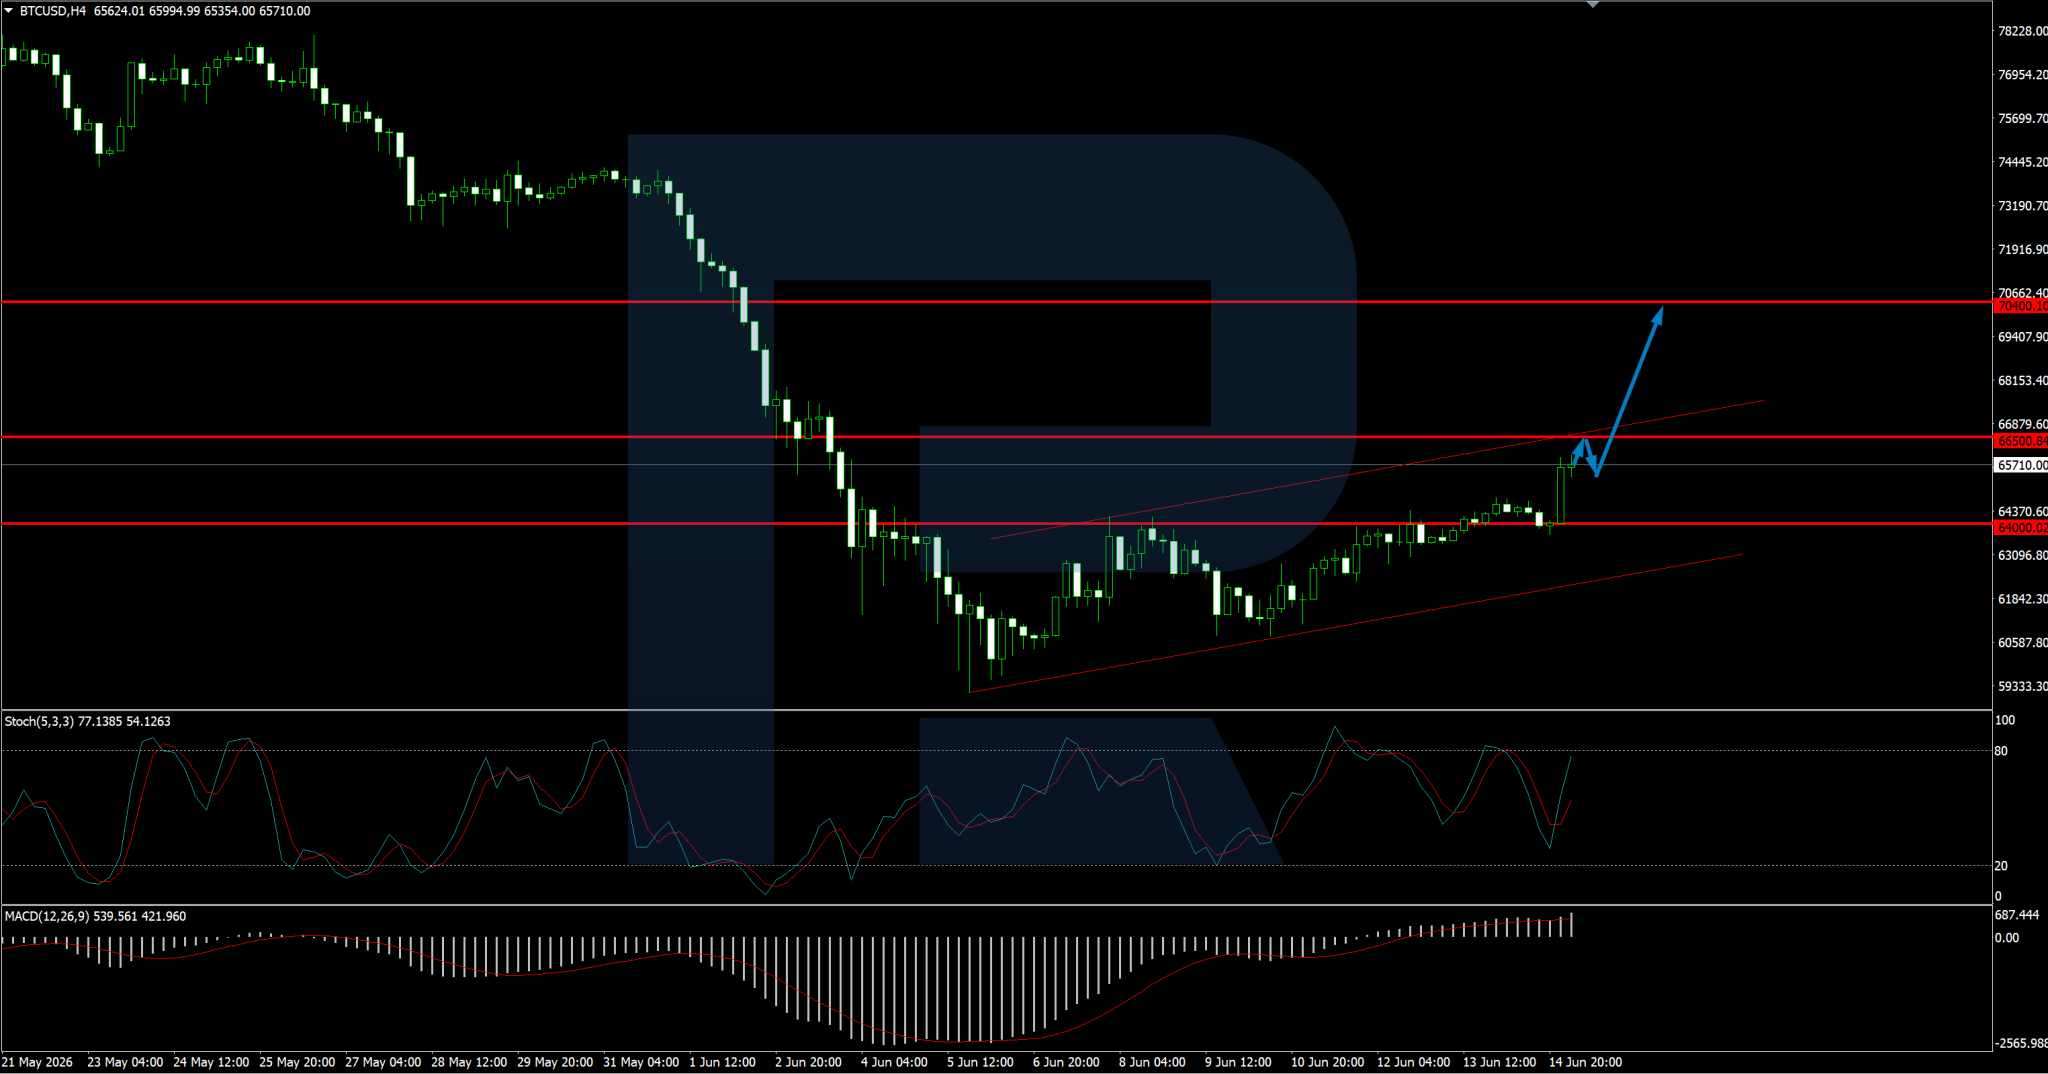2048x1074 pixels.
Task: Click the 78228.00 price axis value
Action: pos(2022,31)
